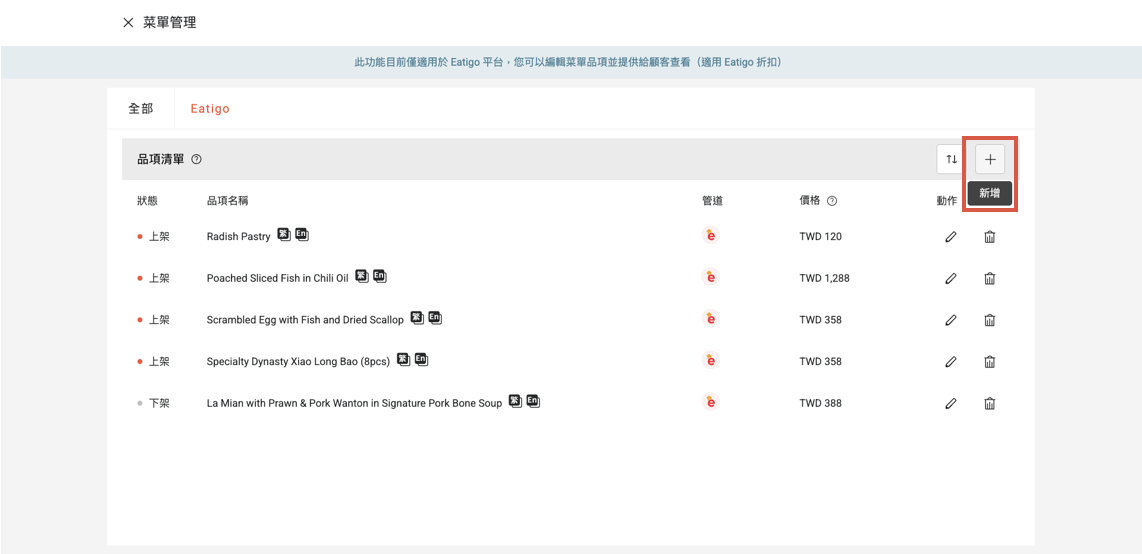This screenshot has height=554, width=1142.
Task: Click help icon beside 品項清單 heading
Action: [197, 160]
